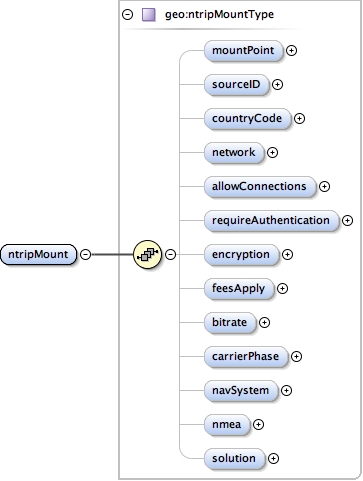This screenshot has width=363, height=481.
Task: Expand the encryption element
Action: click(287, 255)
